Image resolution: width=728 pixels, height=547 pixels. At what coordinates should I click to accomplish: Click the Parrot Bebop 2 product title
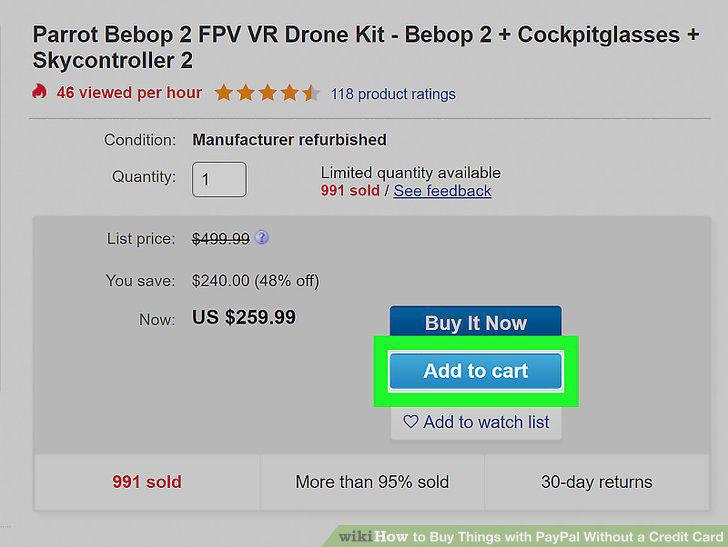coord(365,47)
